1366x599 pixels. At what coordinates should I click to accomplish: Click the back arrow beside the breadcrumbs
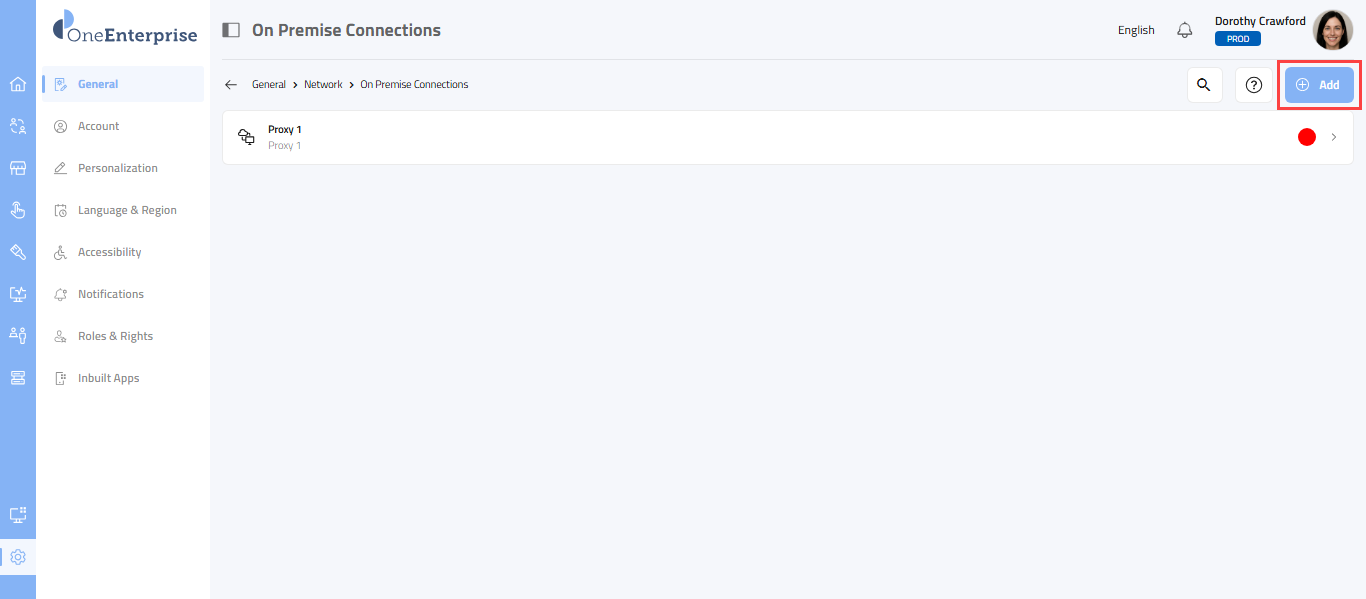click(x=231, y=85)
